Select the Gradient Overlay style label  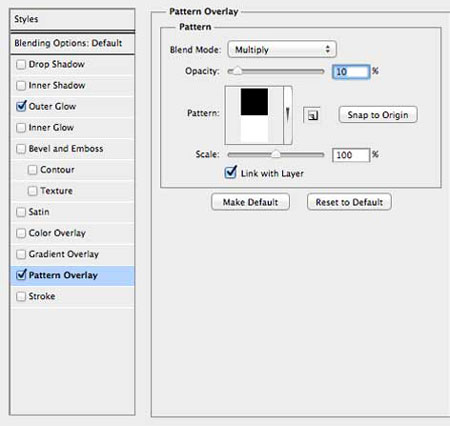(64, 254)
